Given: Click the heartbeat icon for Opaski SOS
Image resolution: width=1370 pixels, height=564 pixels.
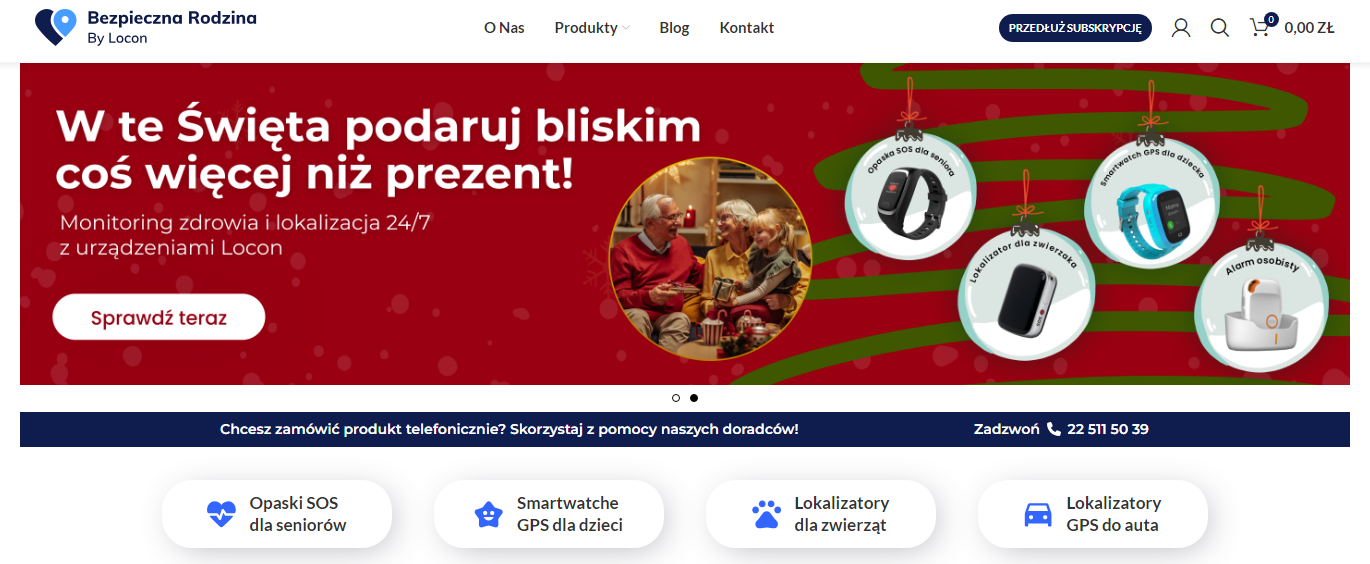Looking at the screenshot, I should [x=221, y=514].
